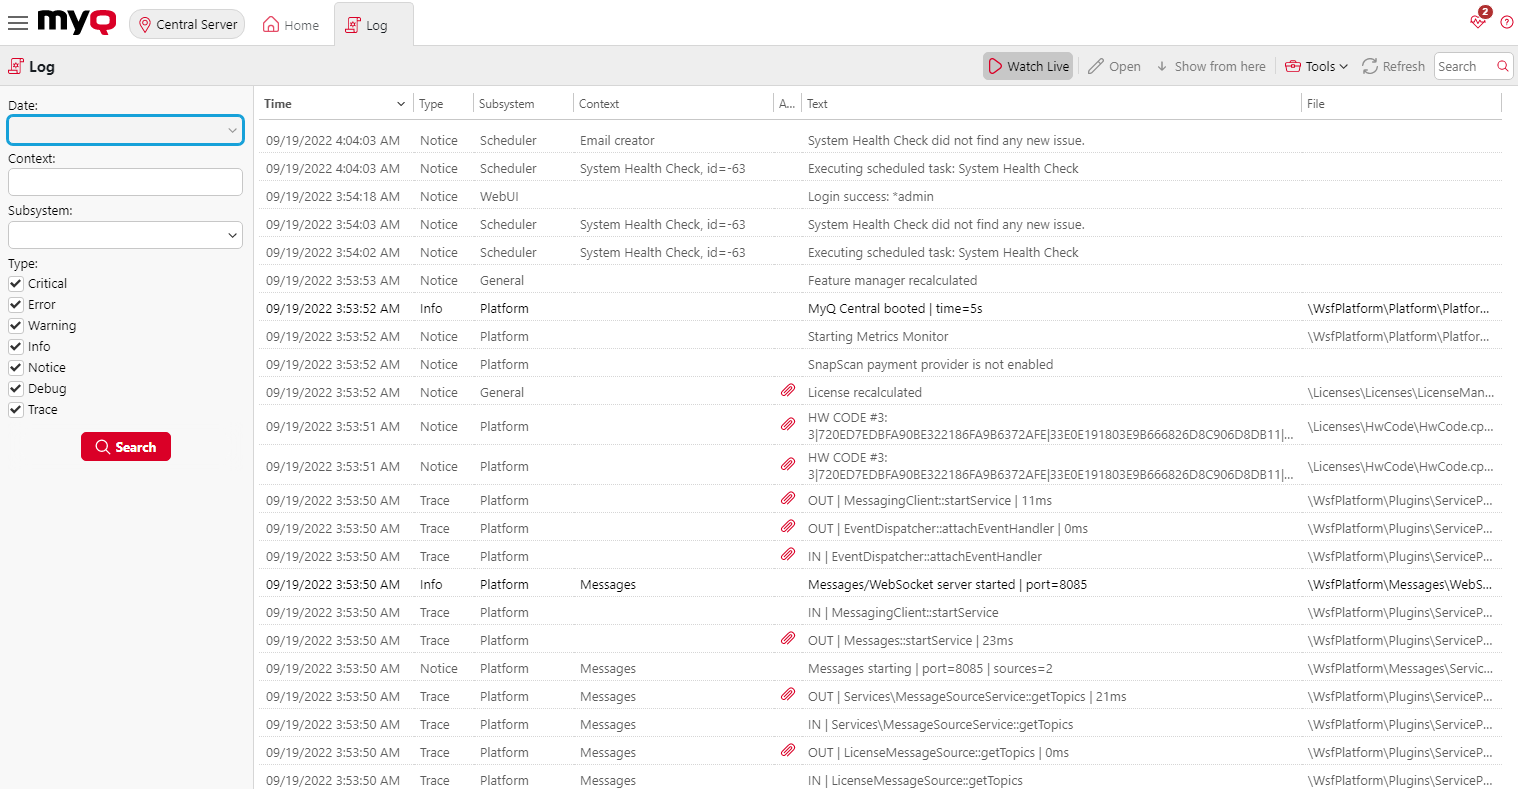Open the Tools dropdown

point(1316,66)
